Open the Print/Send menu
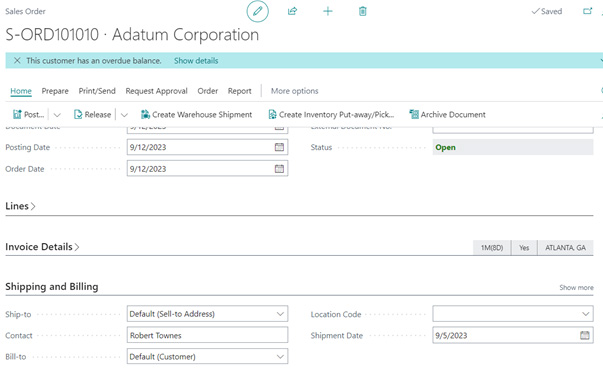 click(97, 91)
